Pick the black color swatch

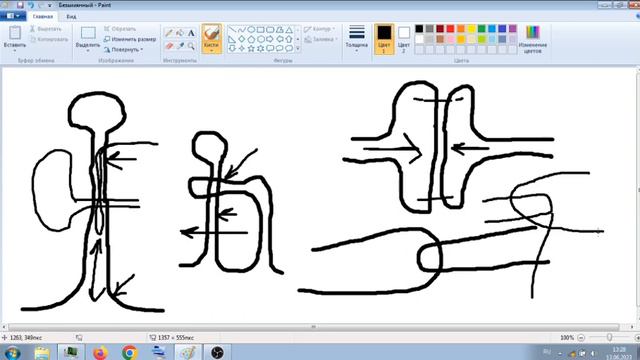coord(419,29)
